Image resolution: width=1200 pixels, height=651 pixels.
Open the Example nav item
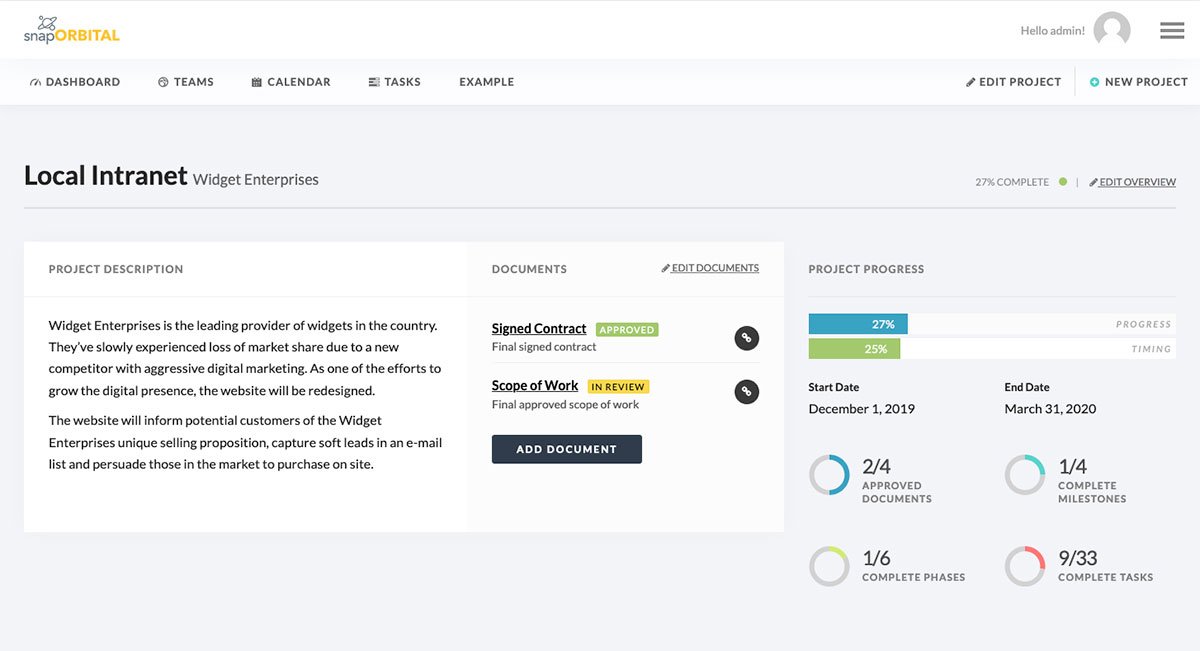point(486,82)
